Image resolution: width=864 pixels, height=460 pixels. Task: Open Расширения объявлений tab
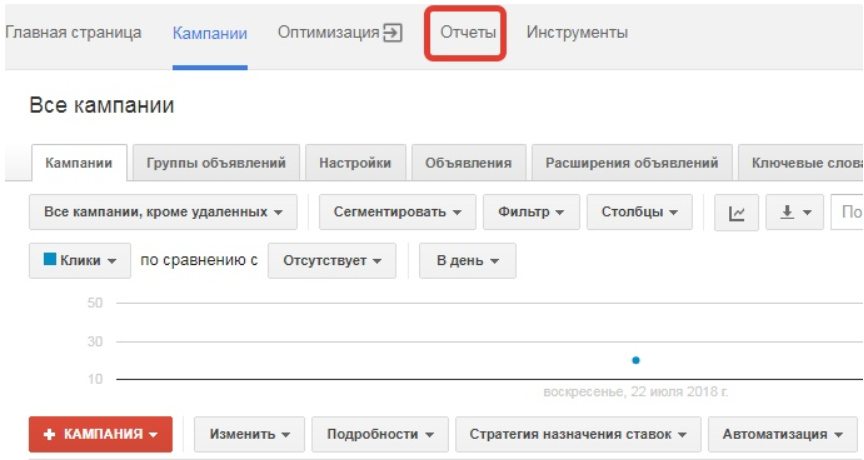(x=632, y=163)
